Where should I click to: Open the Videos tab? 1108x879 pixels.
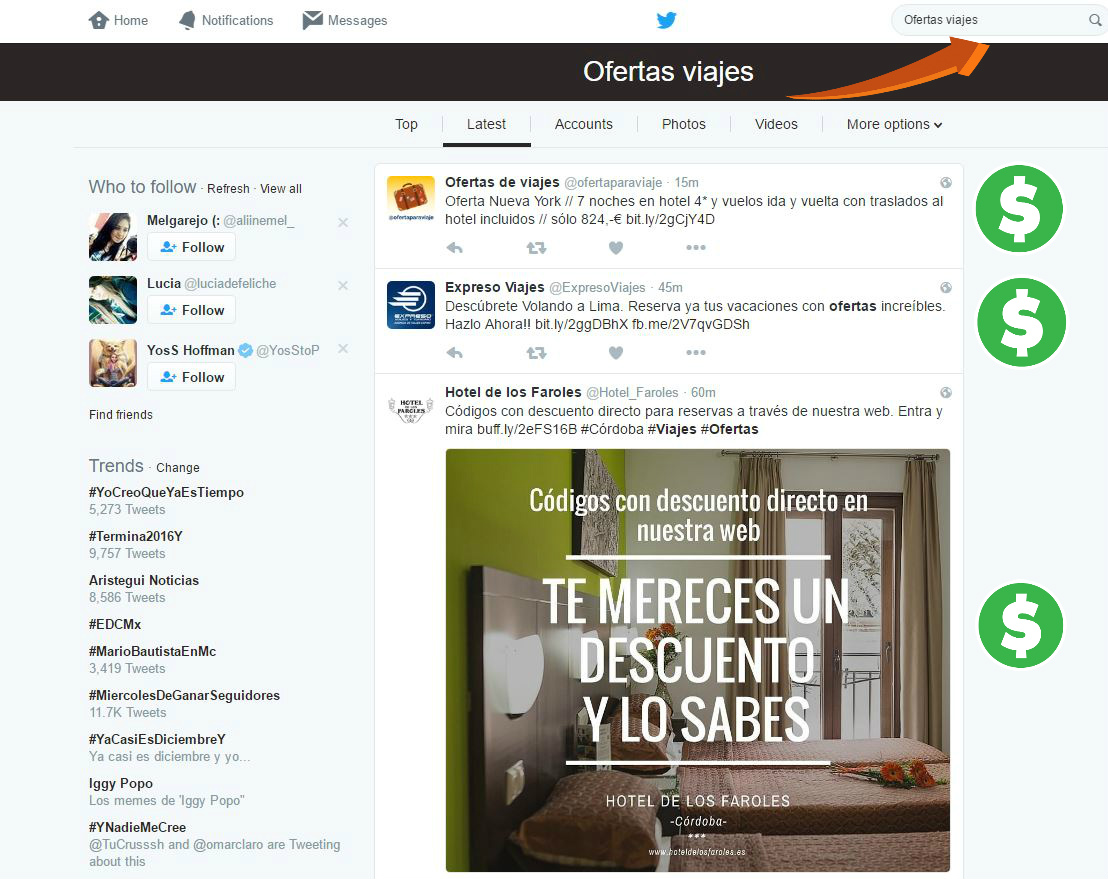(776, 124)
